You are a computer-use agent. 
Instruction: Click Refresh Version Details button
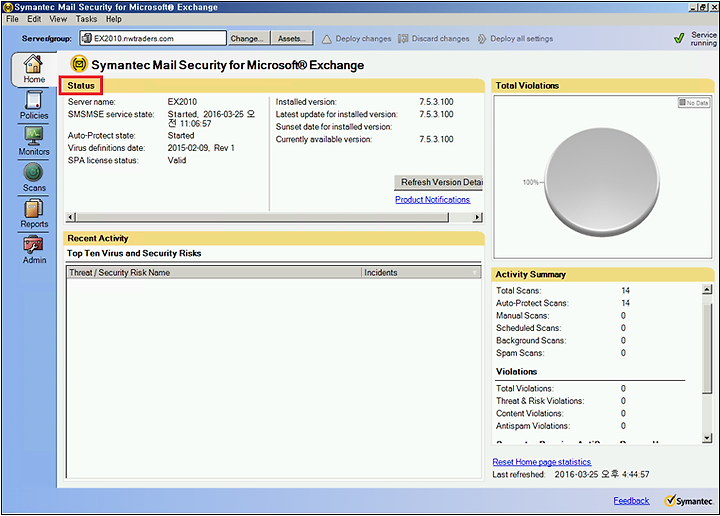(439, 182)
